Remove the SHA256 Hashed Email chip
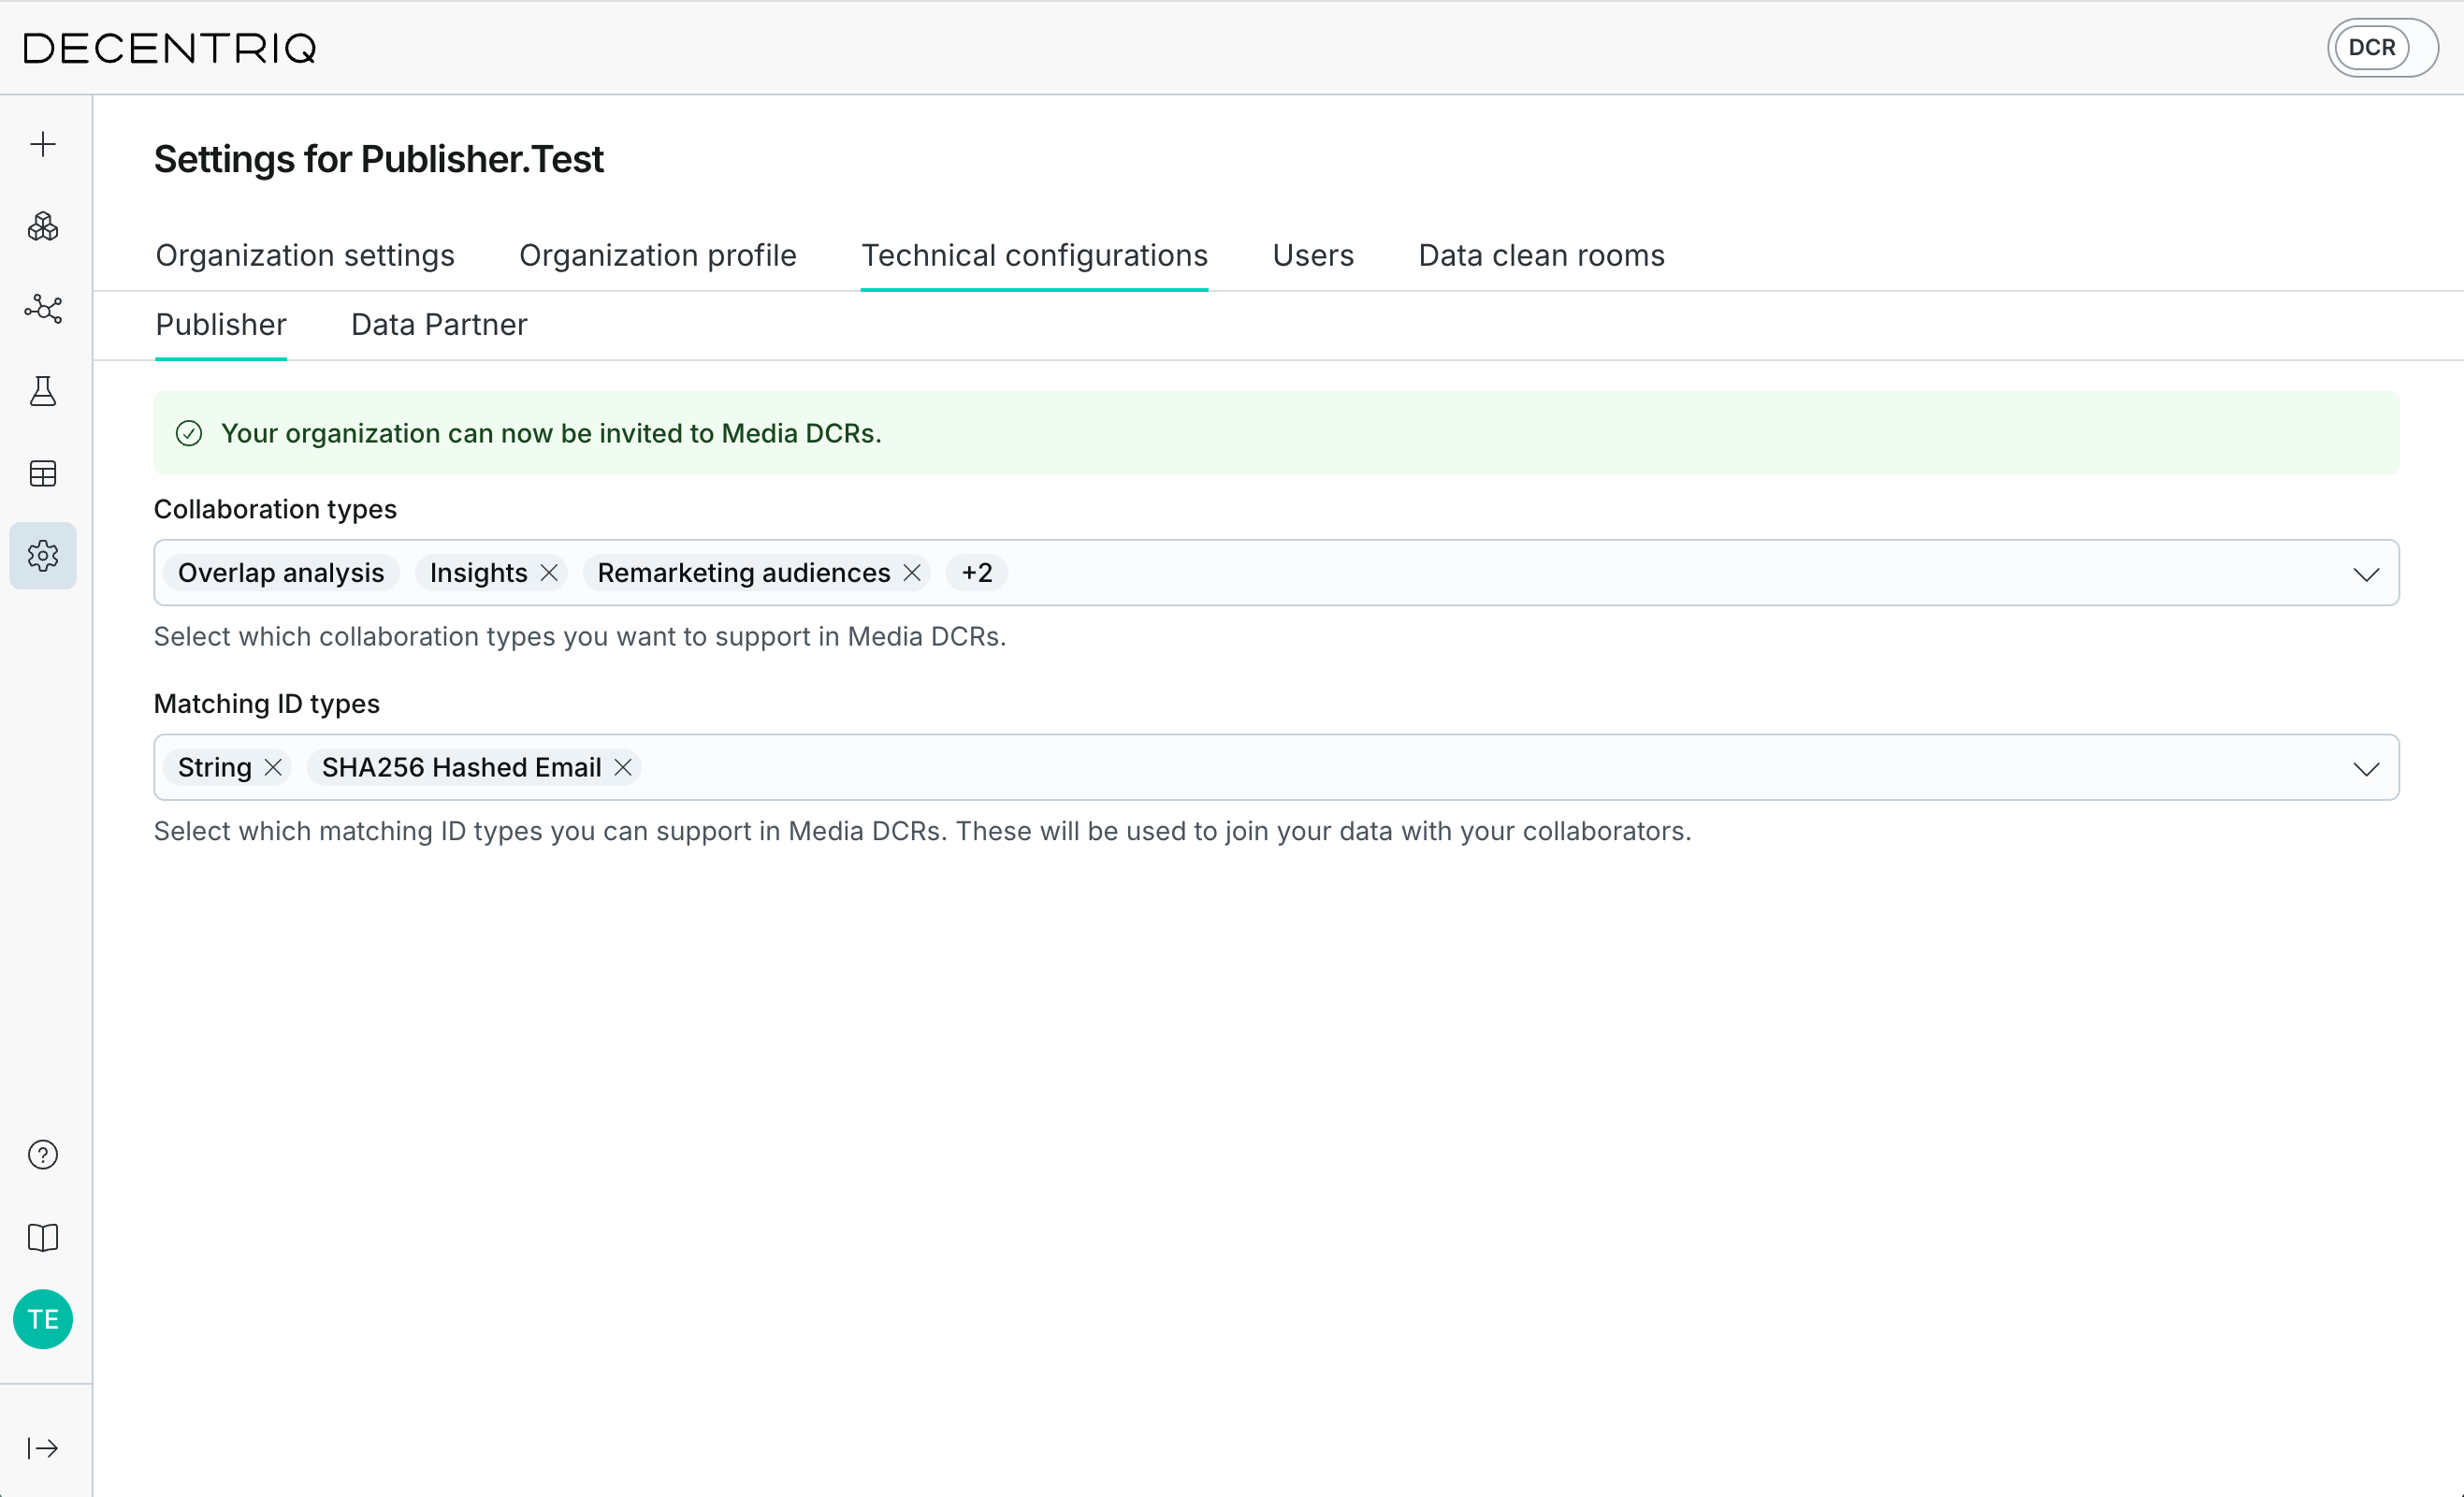Screen dimensions: 2464x1497 click(x=623, y=767)
